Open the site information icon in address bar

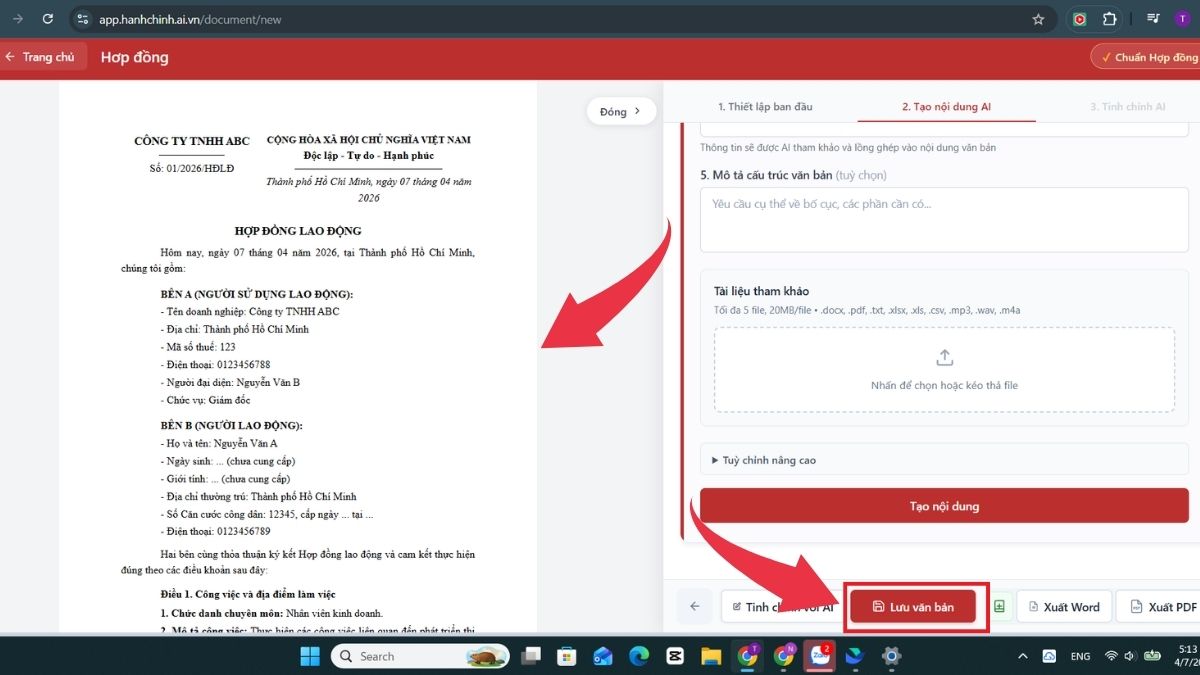(83, 19)
